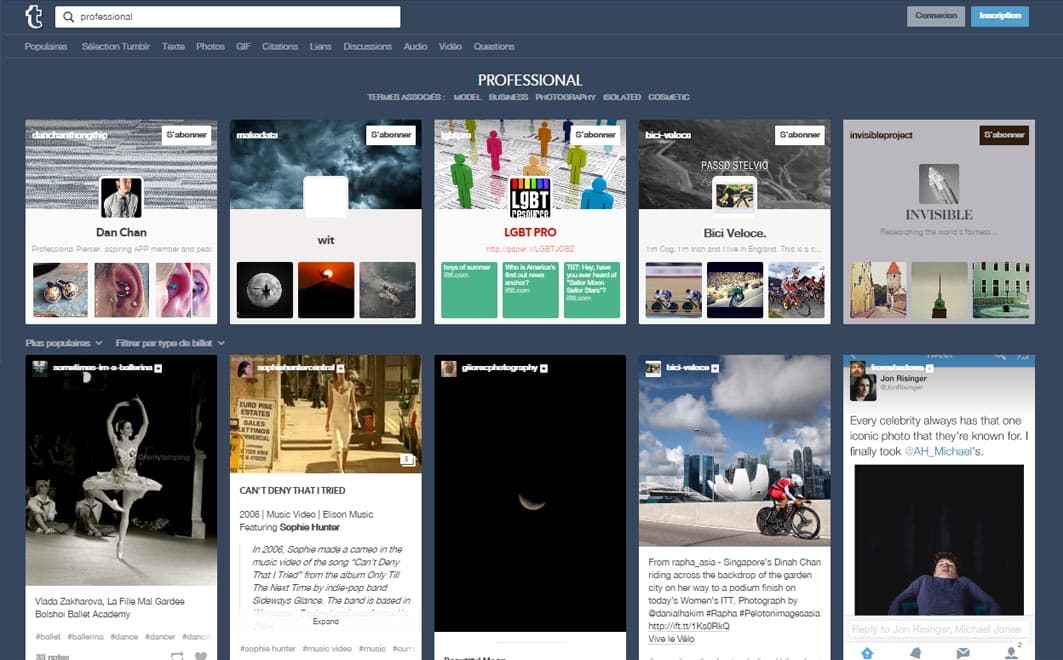The image size is (1063, 660).
Task: Click sophiehuntercentral post avatar
Action: 245,368
